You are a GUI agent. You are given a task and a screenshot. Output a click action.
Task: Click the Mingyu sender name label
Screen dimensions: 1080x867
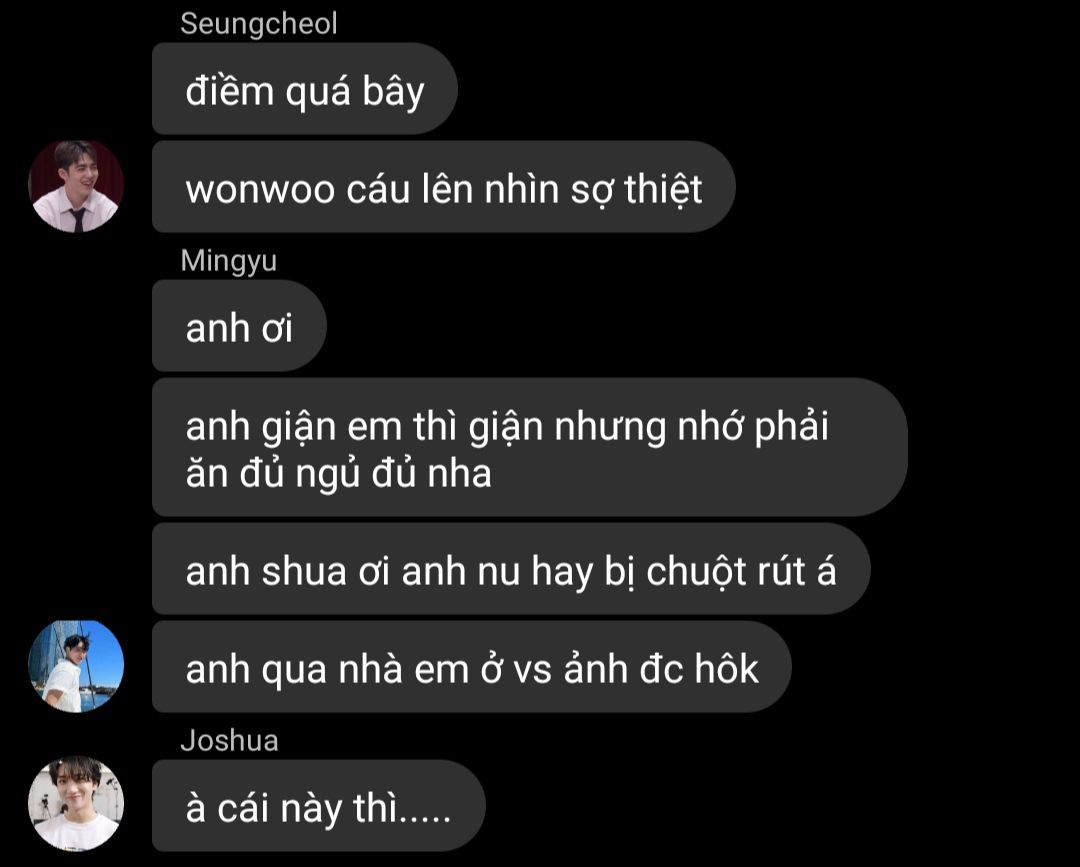click(x=228, y=261)
